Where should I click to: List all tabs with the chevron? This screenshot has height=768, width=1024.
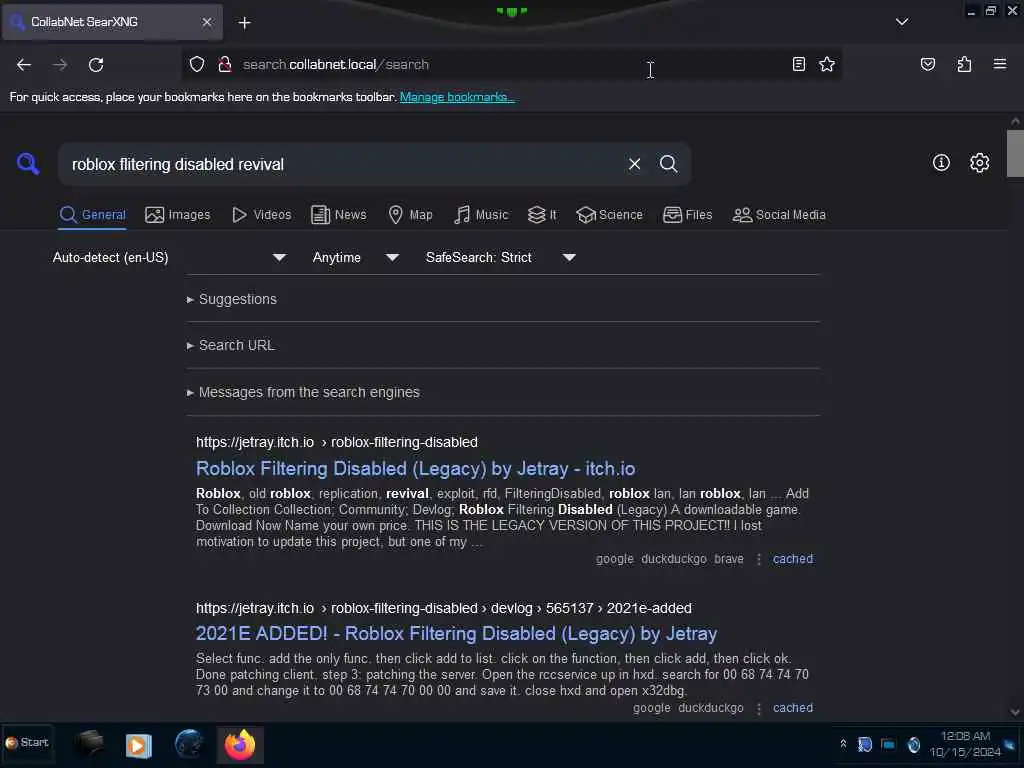901,22
